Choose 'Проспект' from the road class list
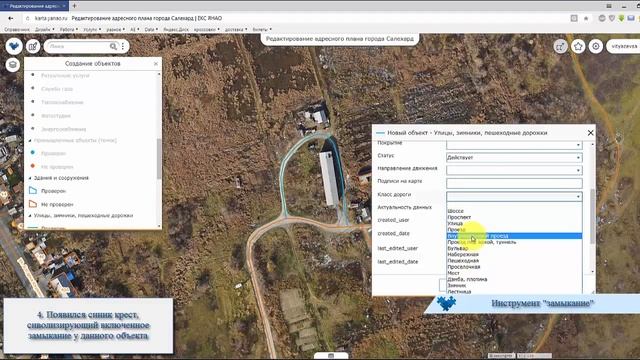 coord(459,217)
